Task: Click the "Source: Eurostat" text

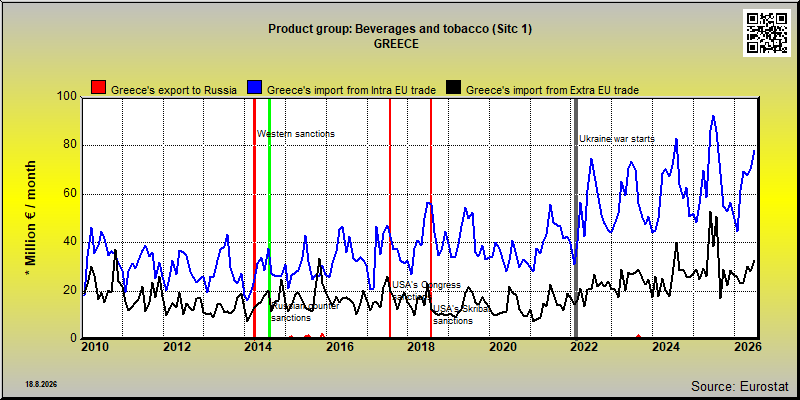Action: point(739,386)
